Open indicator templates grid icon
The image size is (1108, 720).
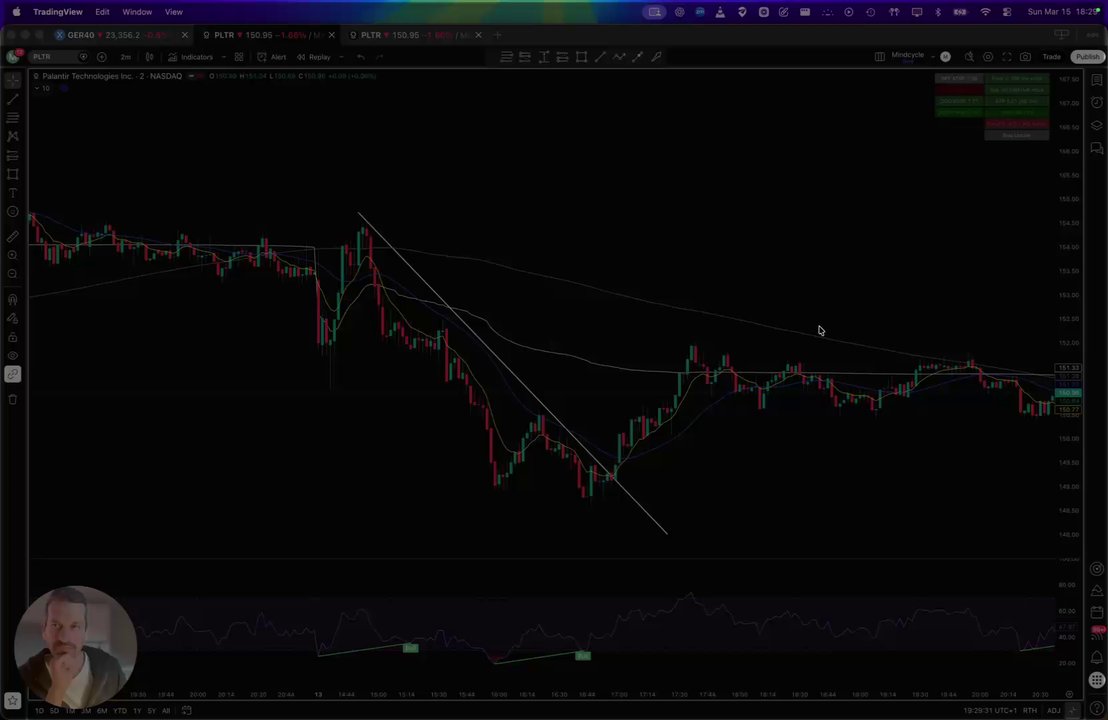coord(239,57)
